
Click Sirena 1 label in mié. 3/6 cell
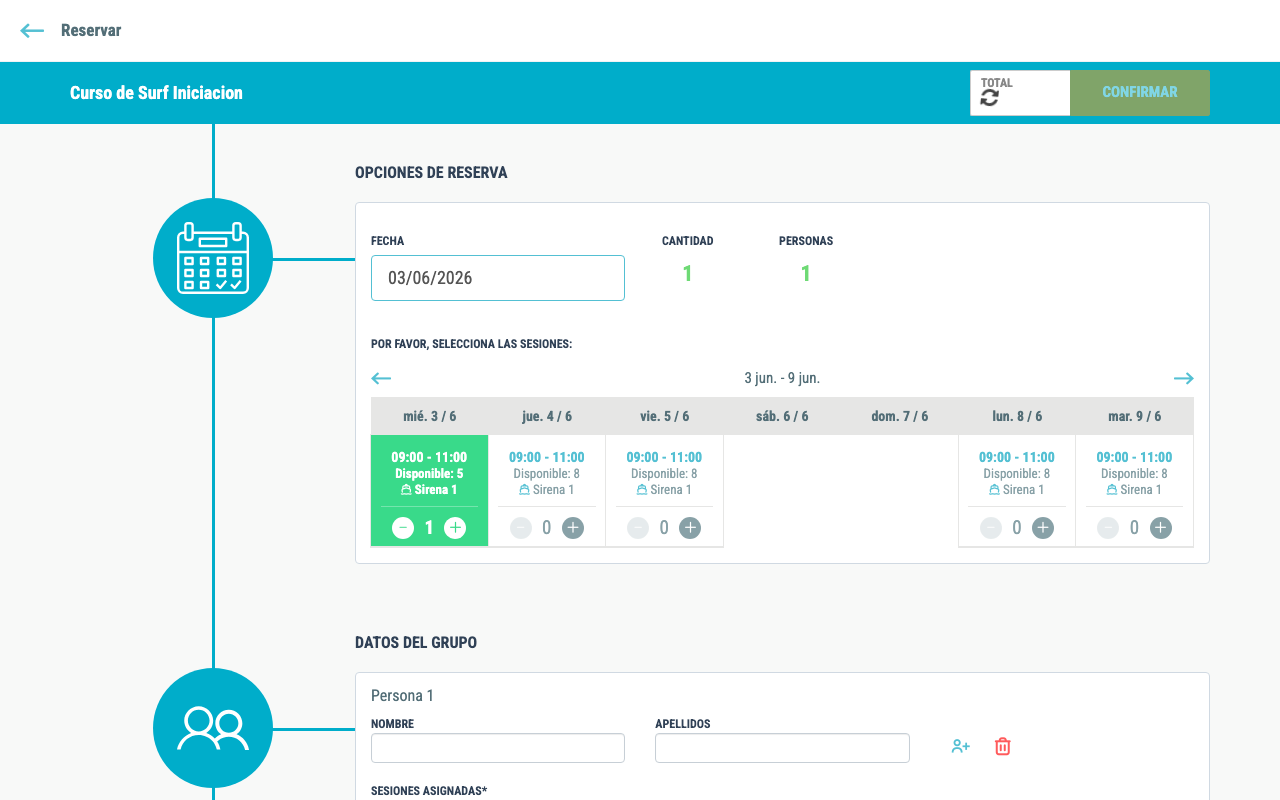[x=429, y=490]
